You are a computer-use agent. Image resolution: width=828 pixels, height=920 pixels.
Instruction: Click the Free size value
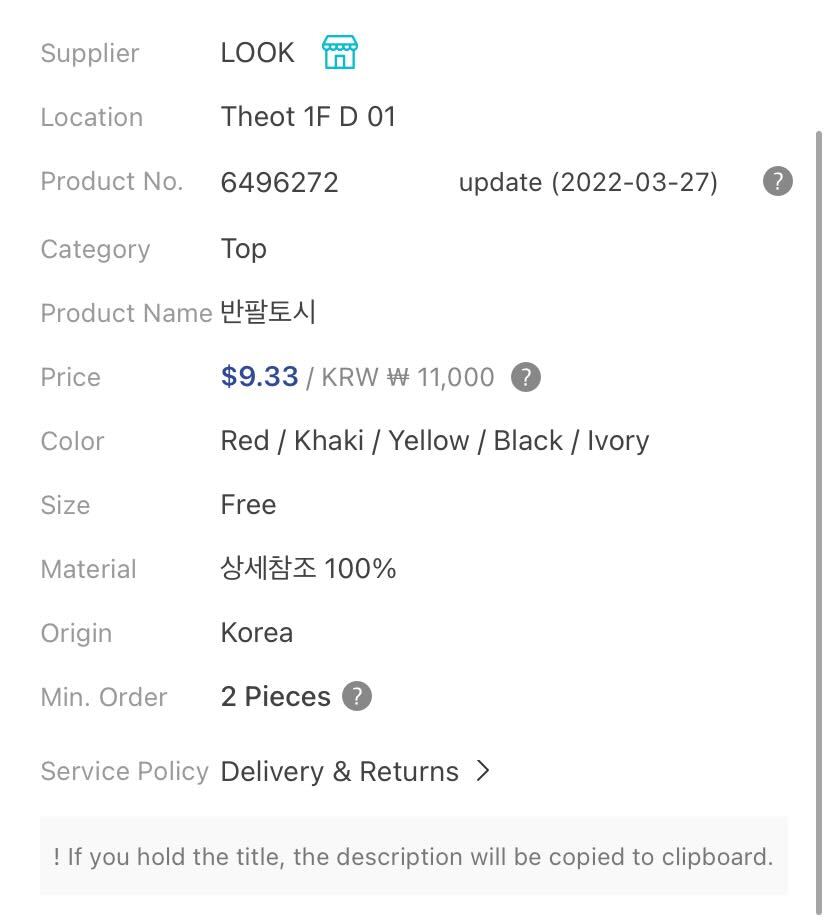point(248,505)
